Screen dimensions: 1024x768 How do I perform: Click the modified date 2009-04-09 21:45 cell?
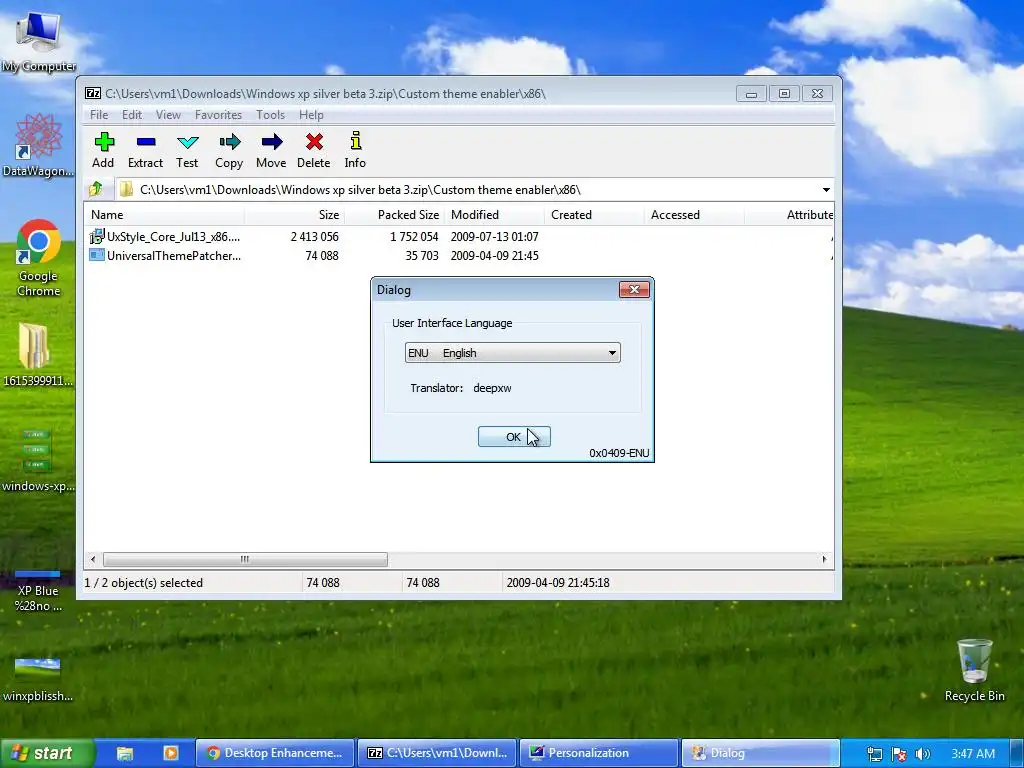click(x=494, y=255)
